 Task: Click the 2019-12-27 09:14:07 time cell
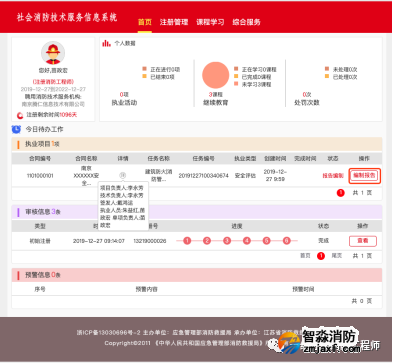pos(99,241)
